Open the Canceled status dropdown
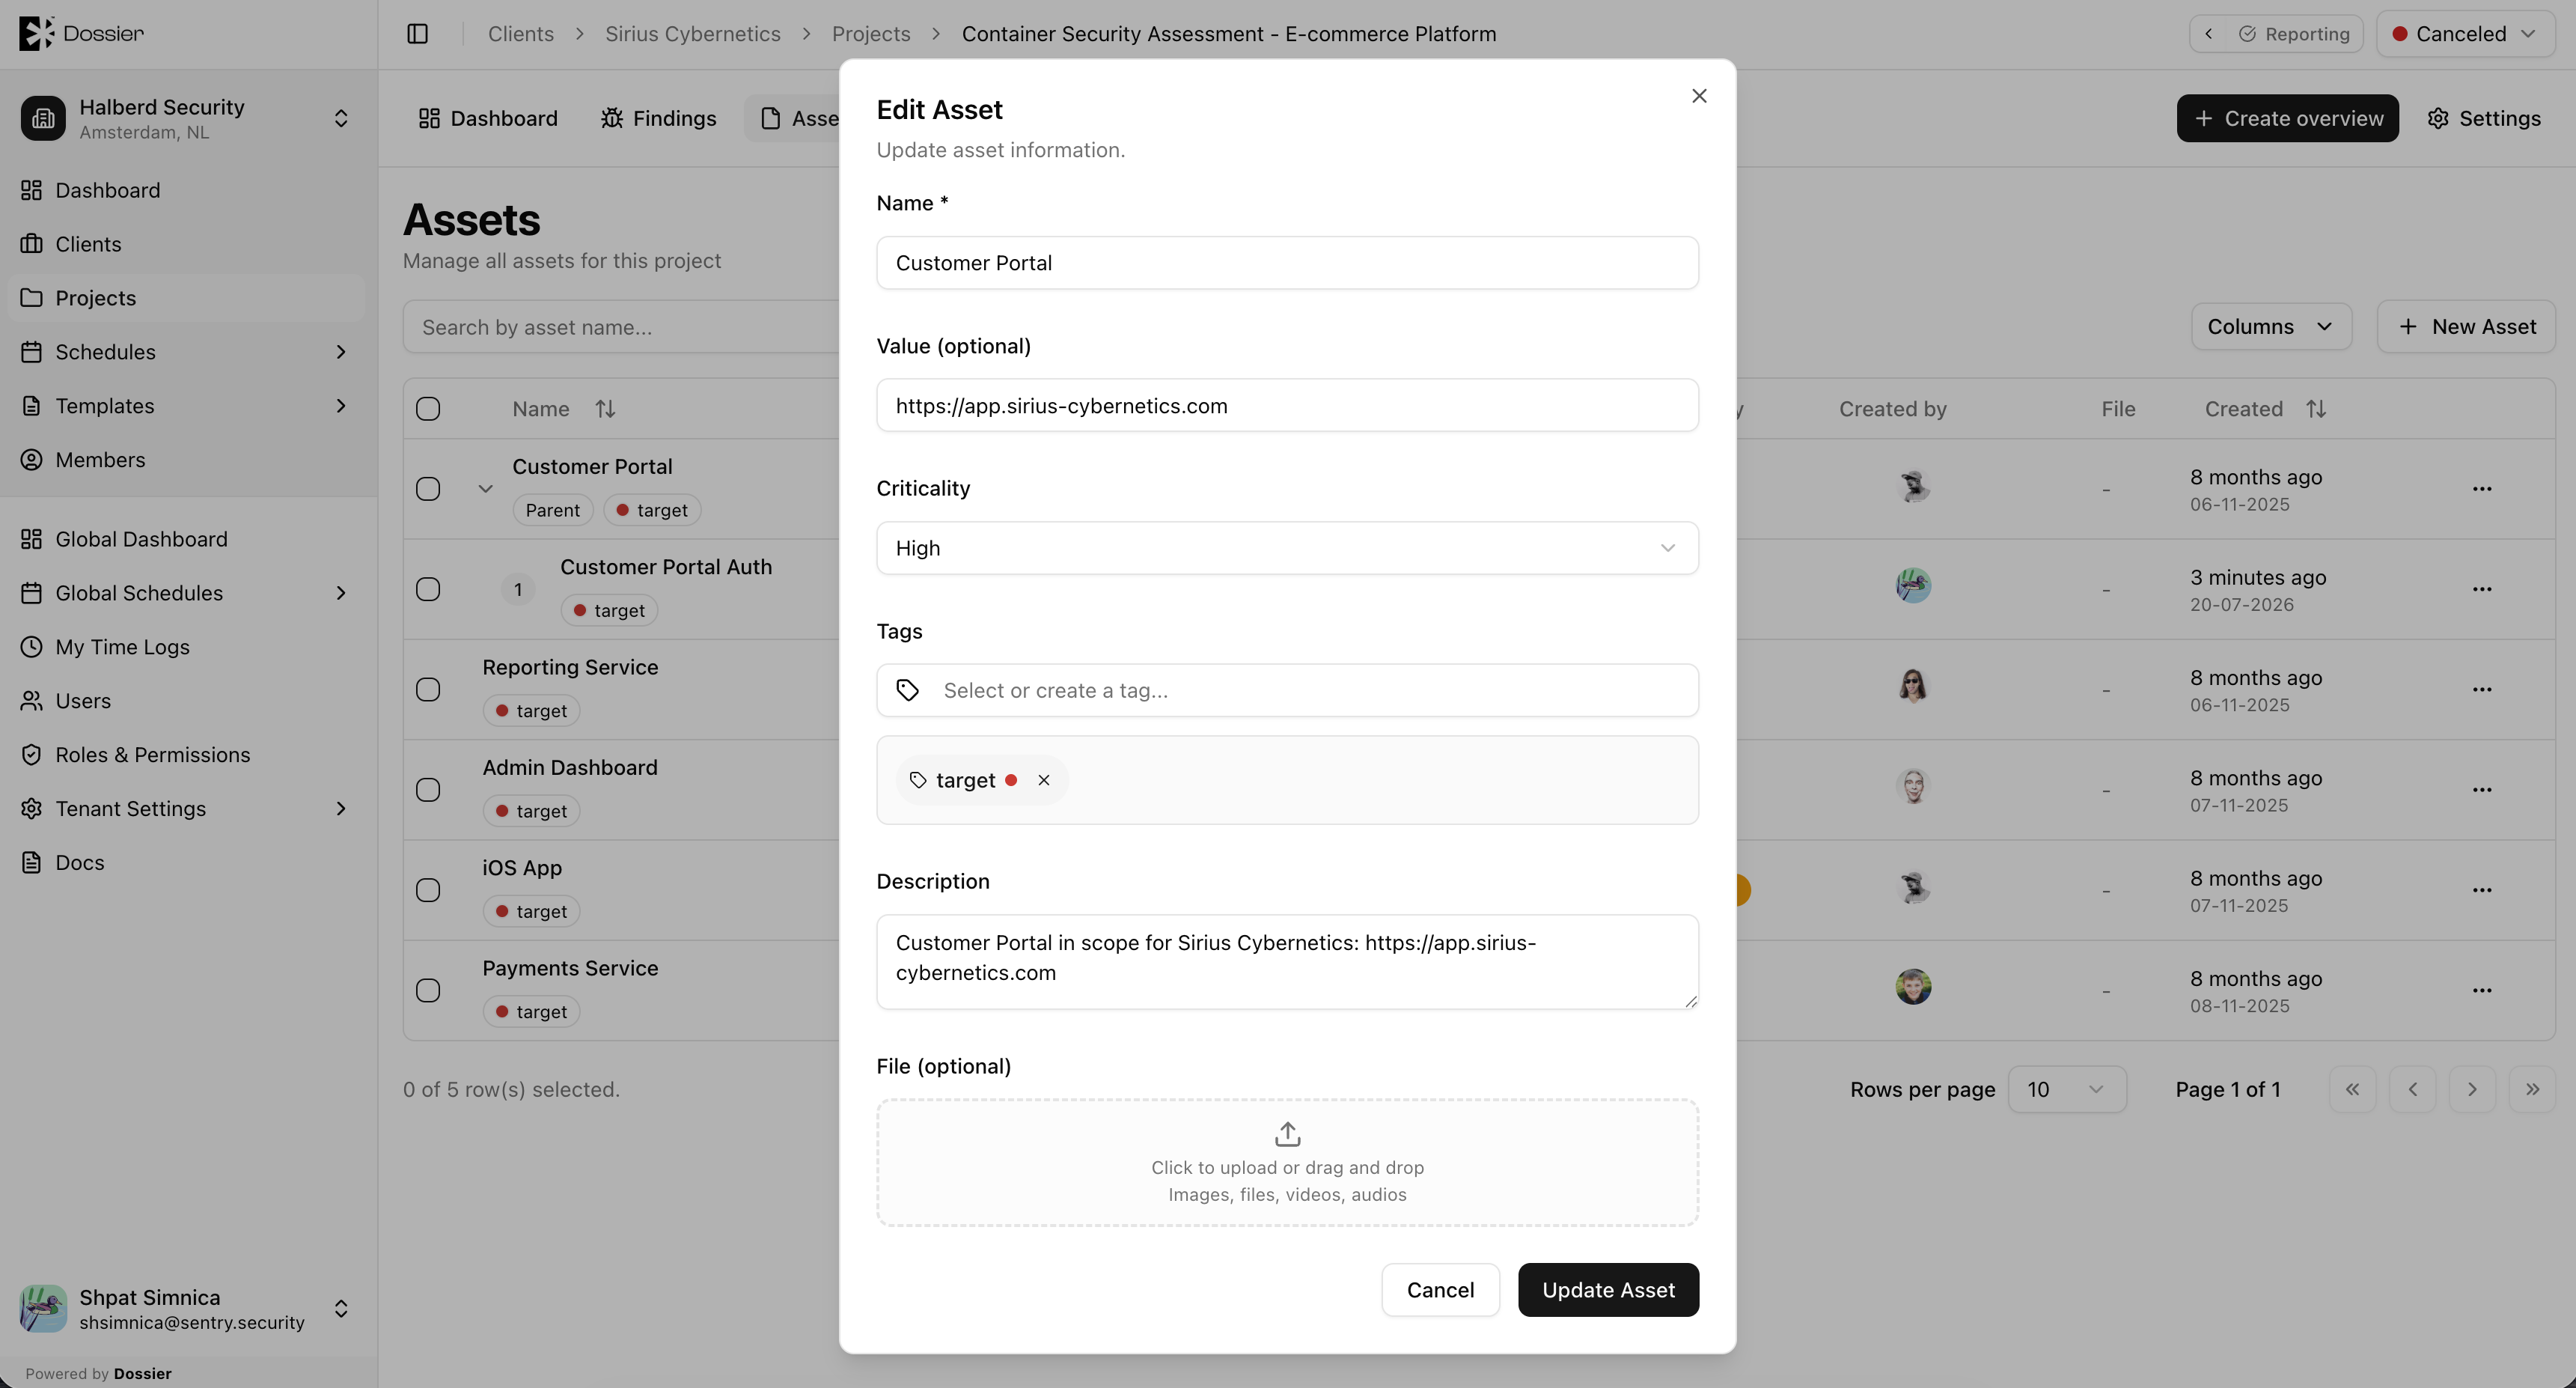Viewport: 2576px width, 1388px height. 2465,34
